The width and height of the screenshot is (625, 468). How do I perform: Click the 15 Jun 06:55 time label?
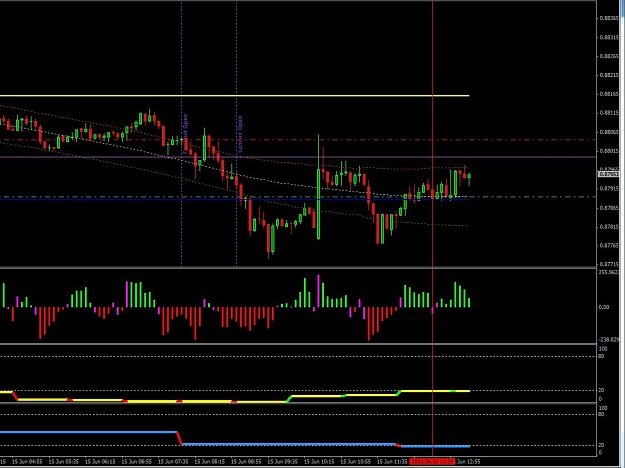click(137, 461)
